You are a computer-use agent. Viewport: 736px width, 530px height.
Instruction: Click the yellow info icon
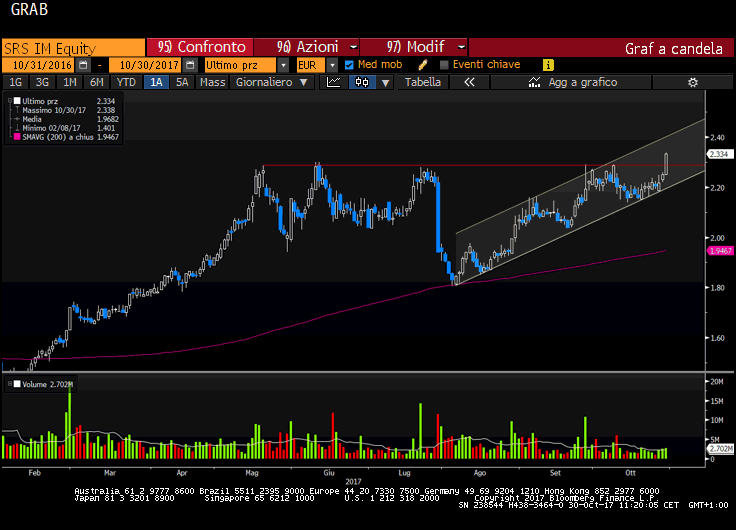[548, 65]
